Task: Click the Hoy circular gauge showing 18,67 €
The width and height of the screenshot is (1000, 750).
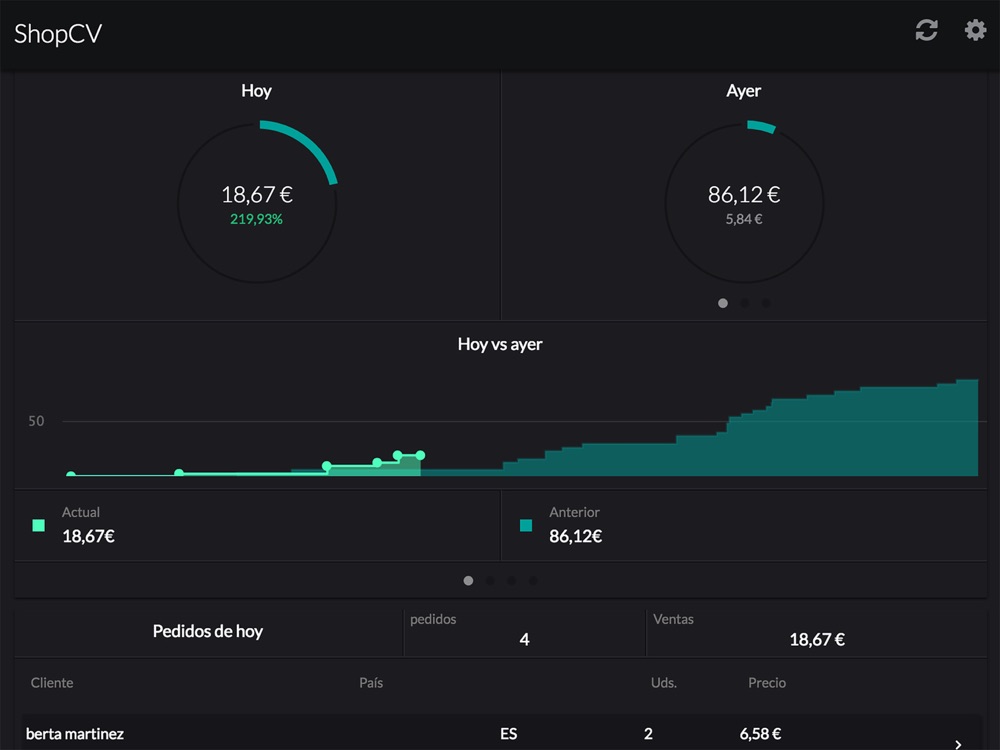Action: pos(257,202)
